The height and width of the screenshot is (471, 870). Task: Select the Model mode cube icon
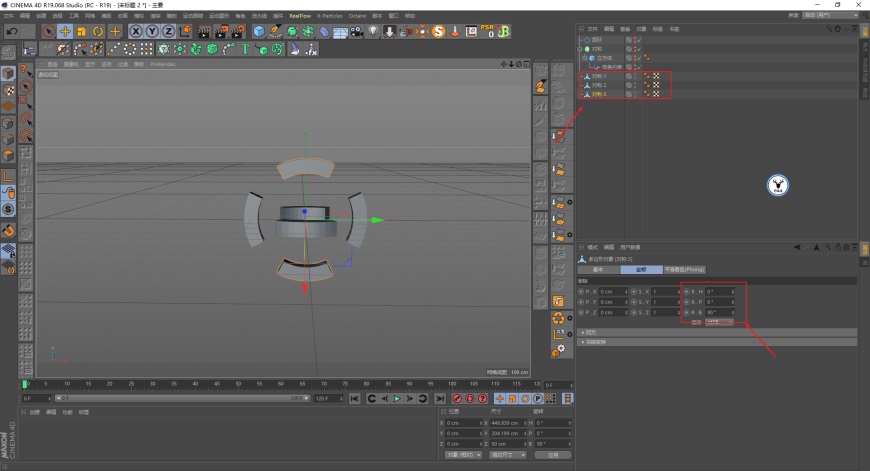pos(8,73)
